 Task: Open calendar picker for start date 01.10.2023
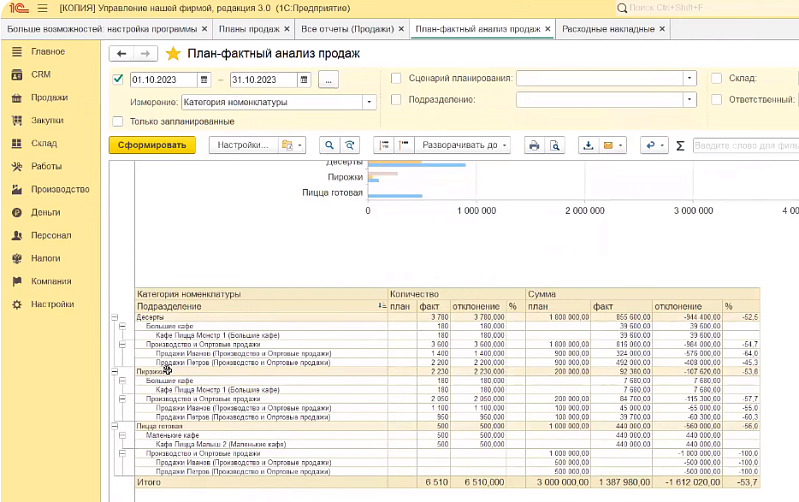click(x=204, y=78)
